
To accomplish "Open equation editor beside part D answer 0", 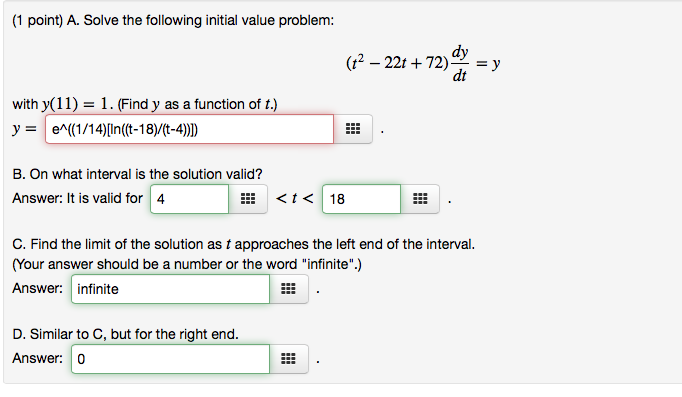I will click(x=288, y=359).
